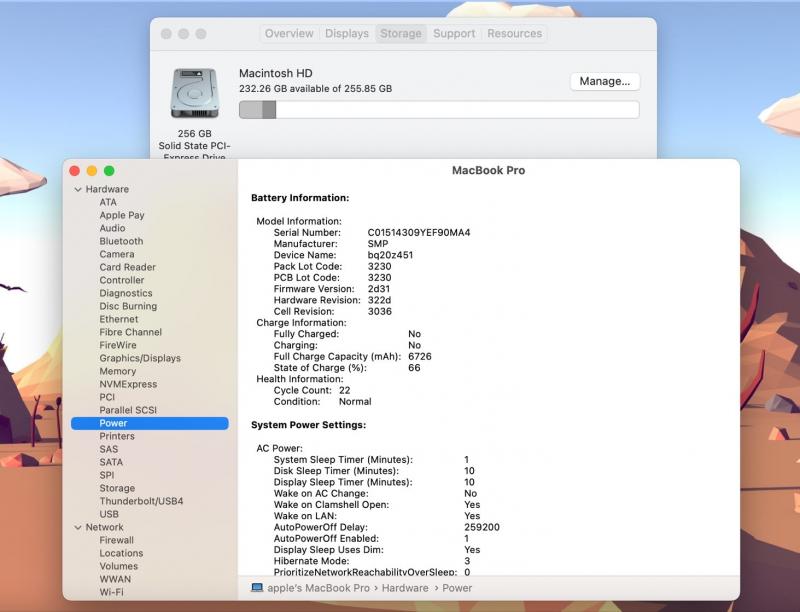Click the State of Charge value 66
The width and height of the screenshot is (800, 612).
tap(414, 368)
